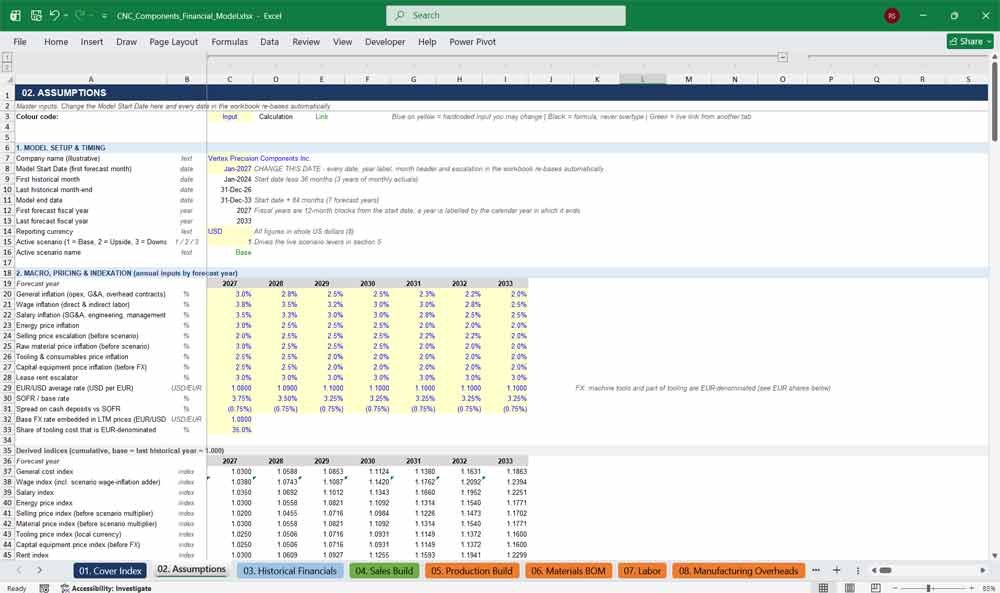
Task: Click the Select All corner triangle
Action: (x=7, y=79)
